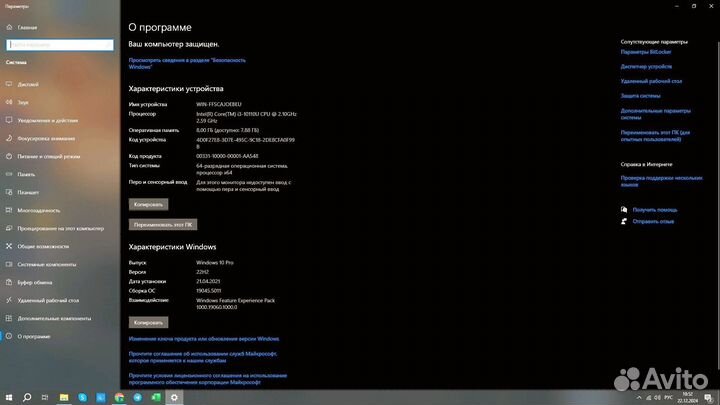
Task: Open Изменение ключа продукта link
Action: (204, 339)
